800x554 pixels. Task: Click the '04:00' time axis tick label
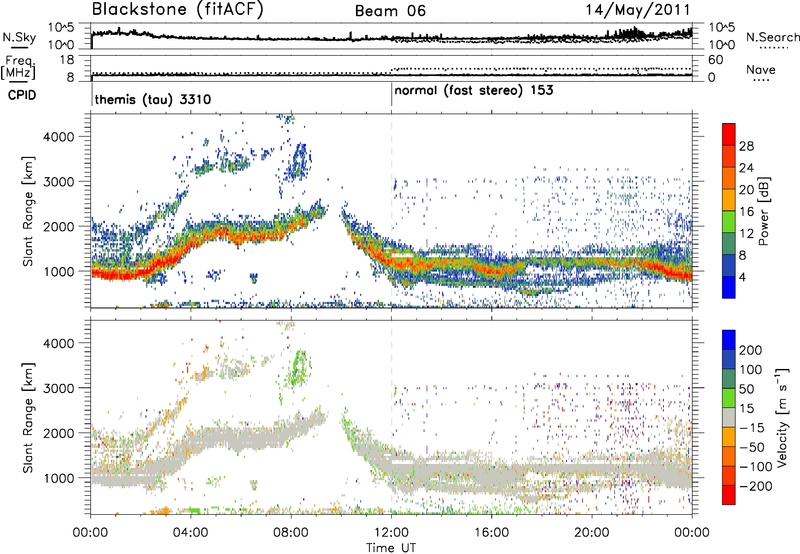[190, 533]
